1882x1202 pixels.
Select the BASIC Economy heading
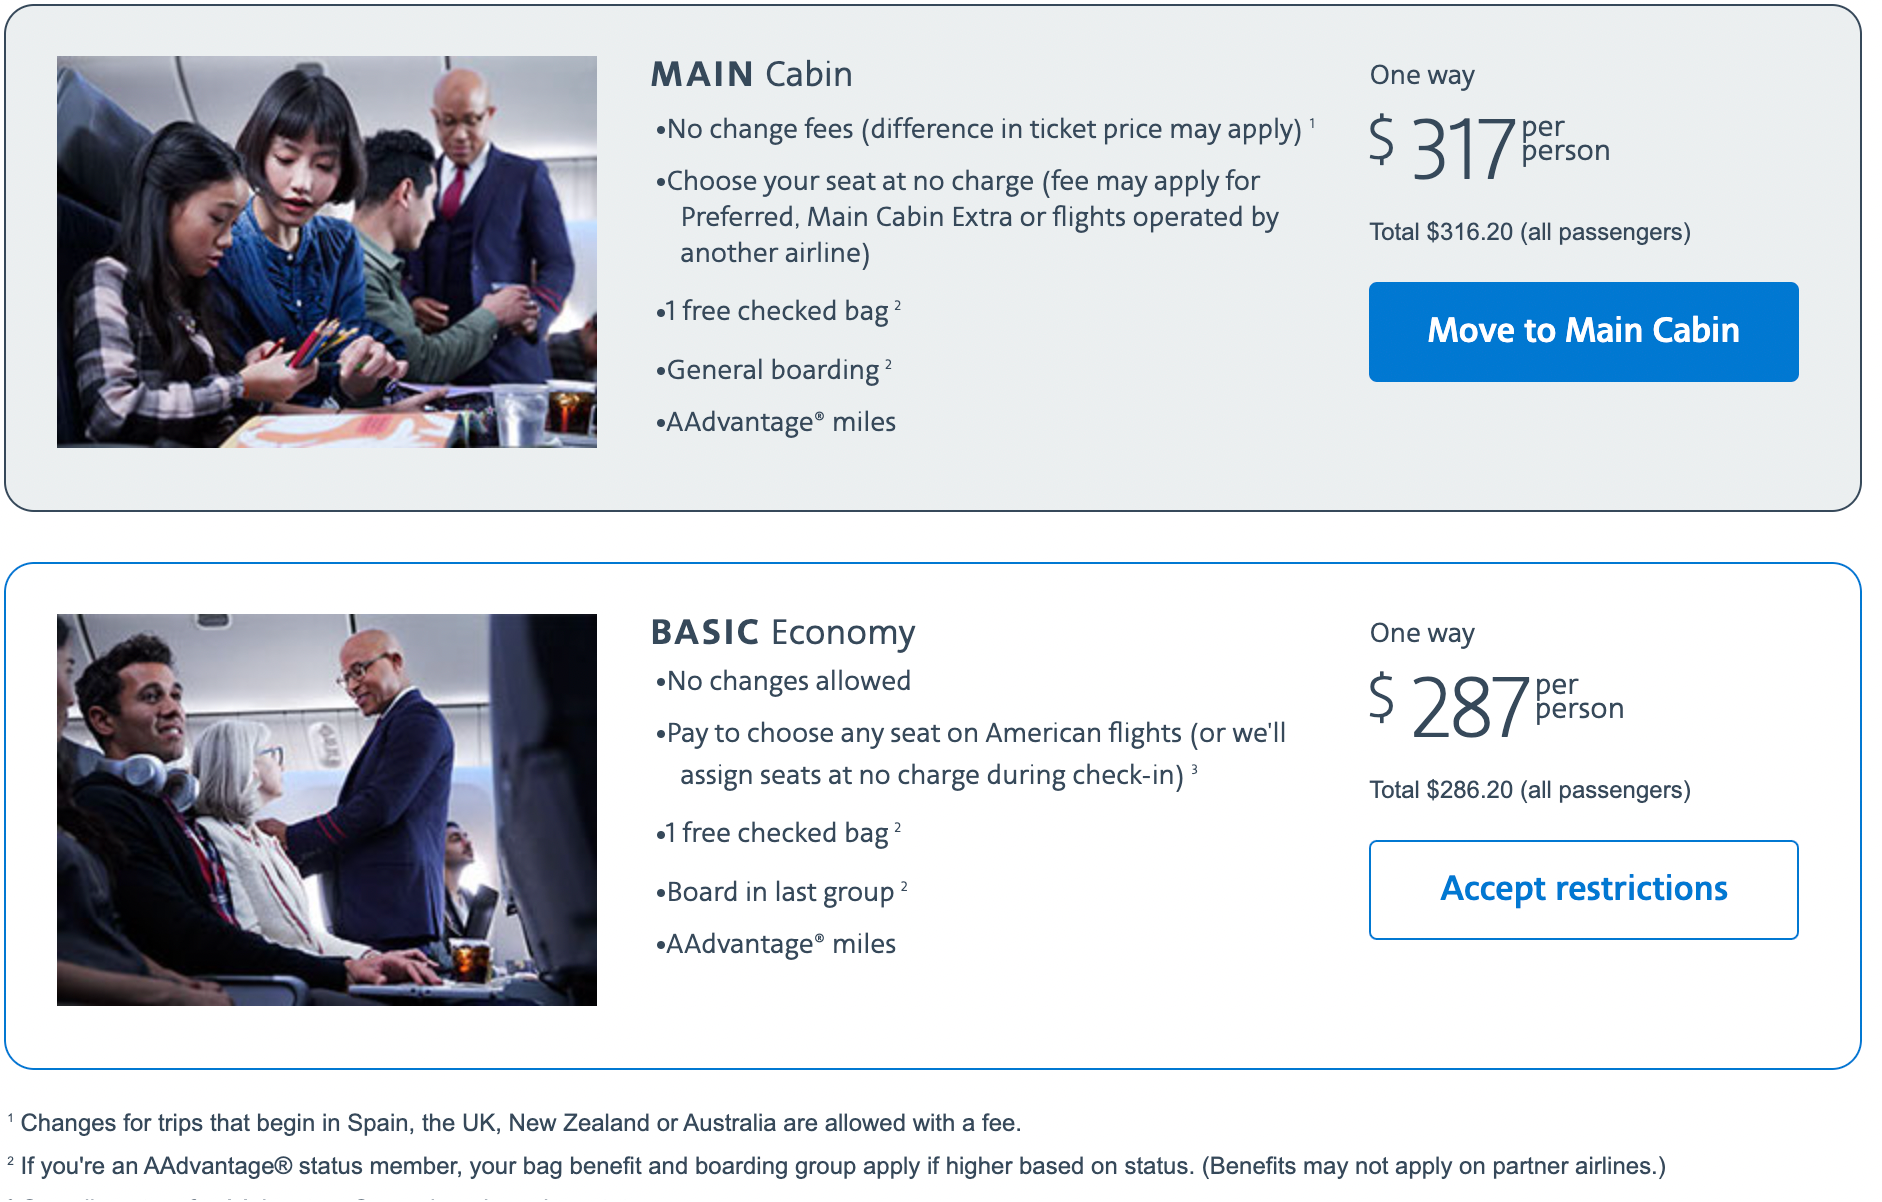click(x=783, y=632)
